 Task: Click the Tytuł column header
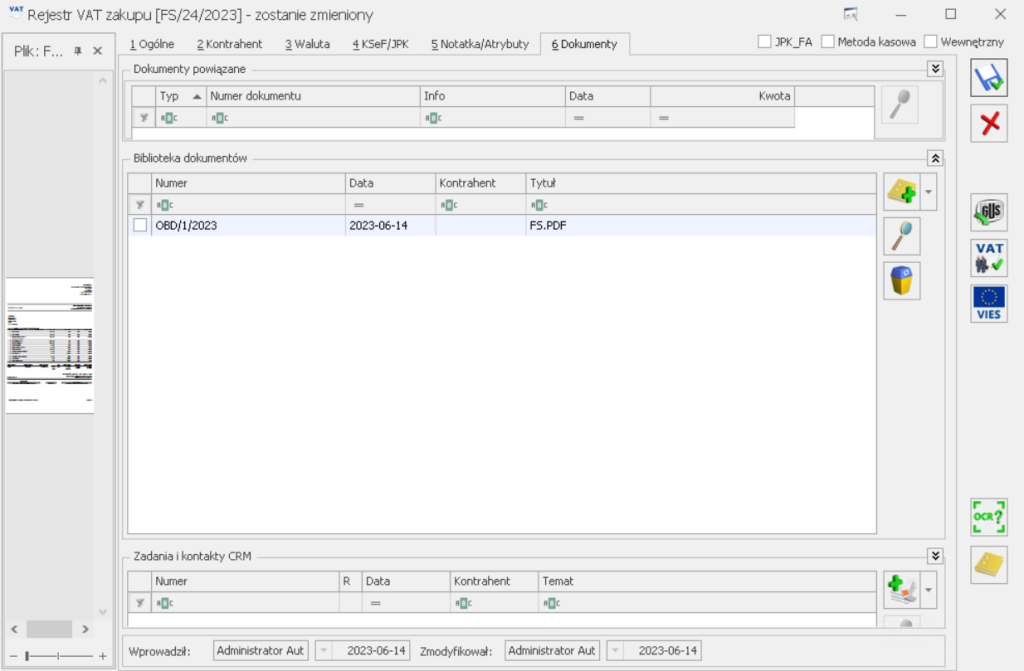701,184
